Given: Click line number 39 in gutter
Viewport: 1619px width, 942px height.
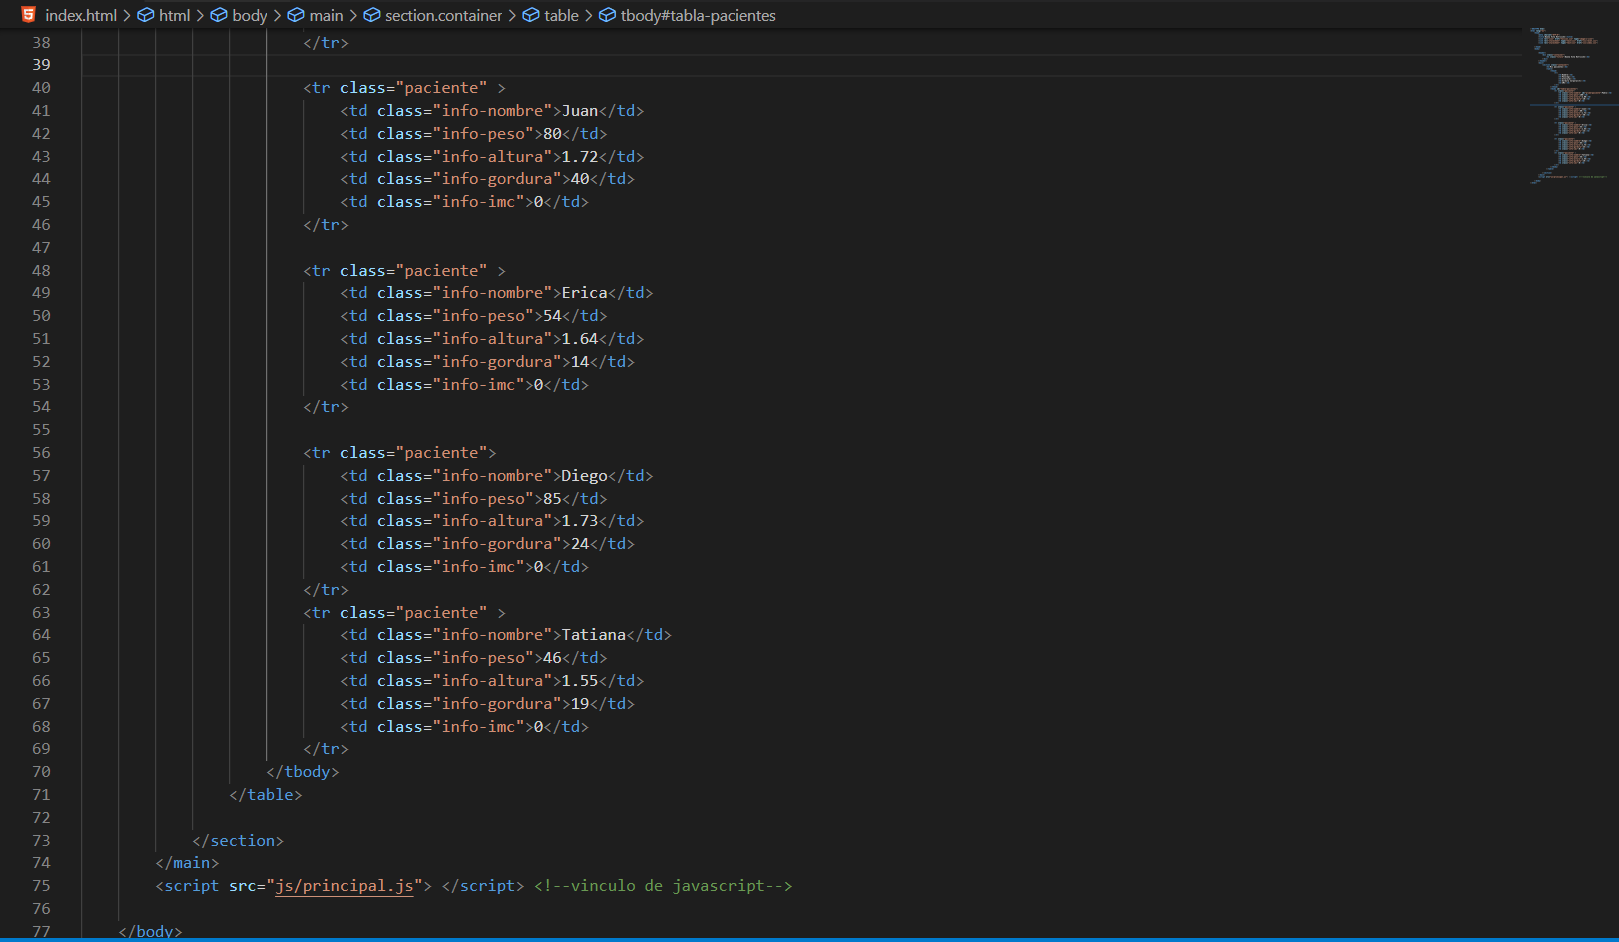Looking at the screenshot, I should [41, 65].
